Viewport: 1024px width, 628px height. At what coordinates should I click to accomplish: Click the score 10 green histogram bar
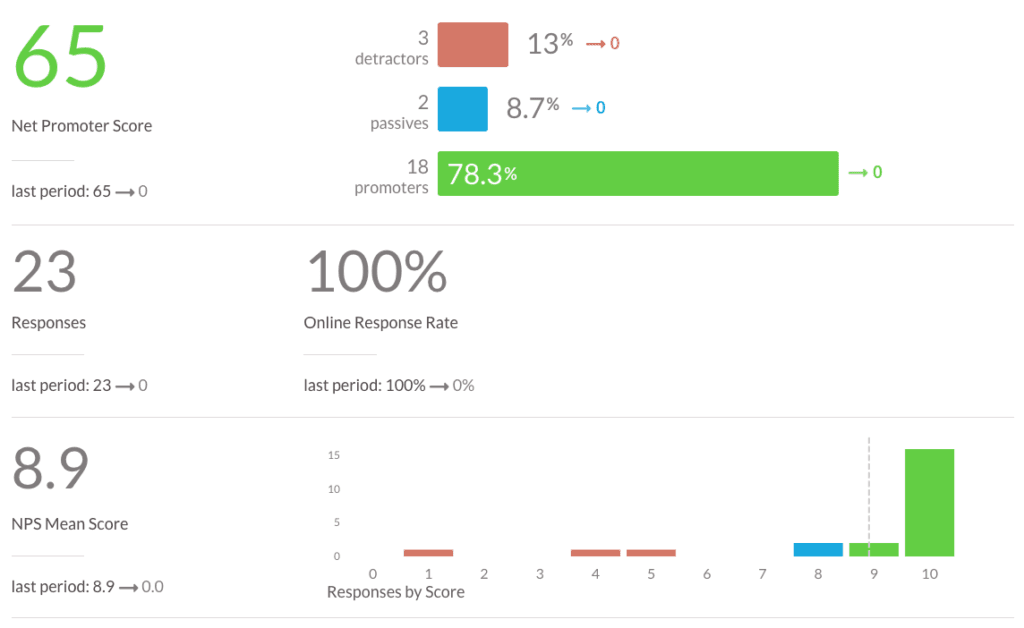point(929,502)
